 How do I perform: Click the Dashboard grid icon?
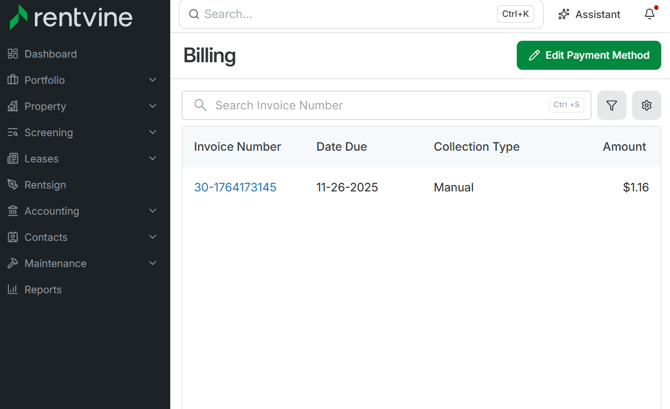click(13, 54)
